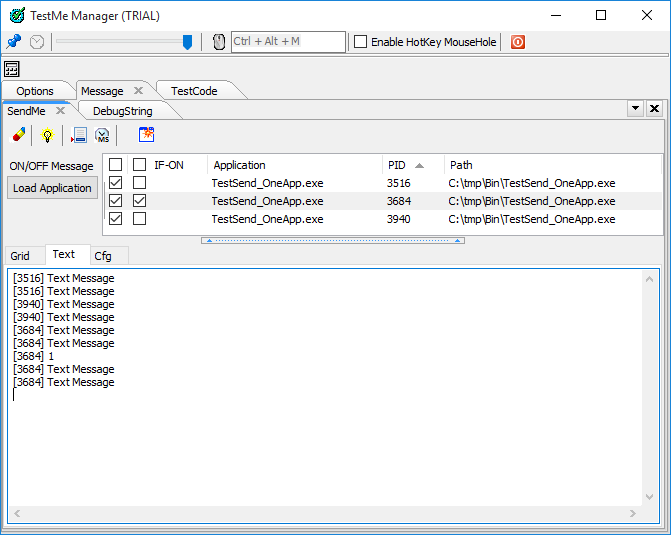Click the Ctrl + Alt + M hotkey field
The width and height of the screenshot is (671, 535).
(287, 42)
